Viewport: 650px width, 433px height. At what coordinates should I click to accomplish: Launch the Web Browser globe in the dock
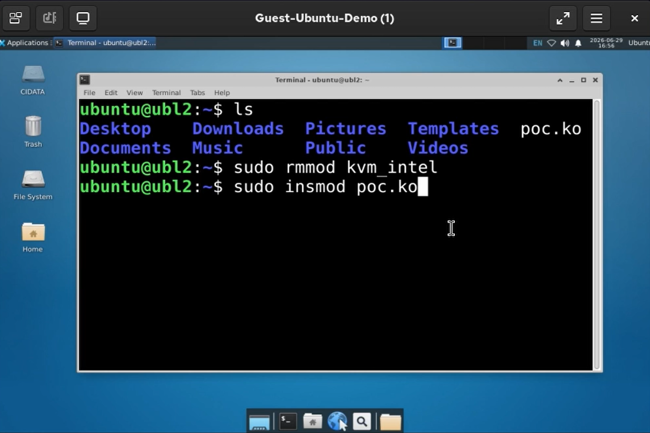tap(337, 421)
